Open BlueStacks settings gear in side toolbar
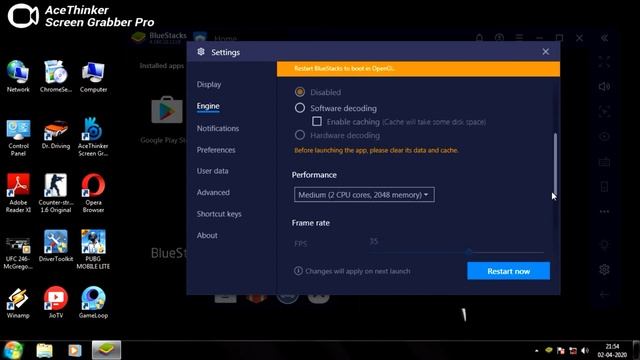 (x=604, y=269)
